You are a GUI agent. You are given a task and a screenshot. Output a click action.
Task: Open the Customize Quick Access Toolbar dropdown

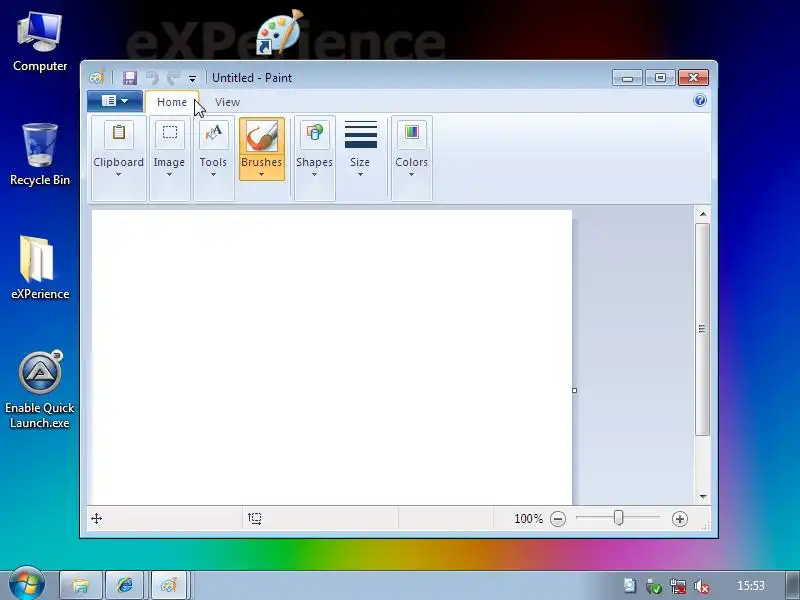(x=192, y=78)
